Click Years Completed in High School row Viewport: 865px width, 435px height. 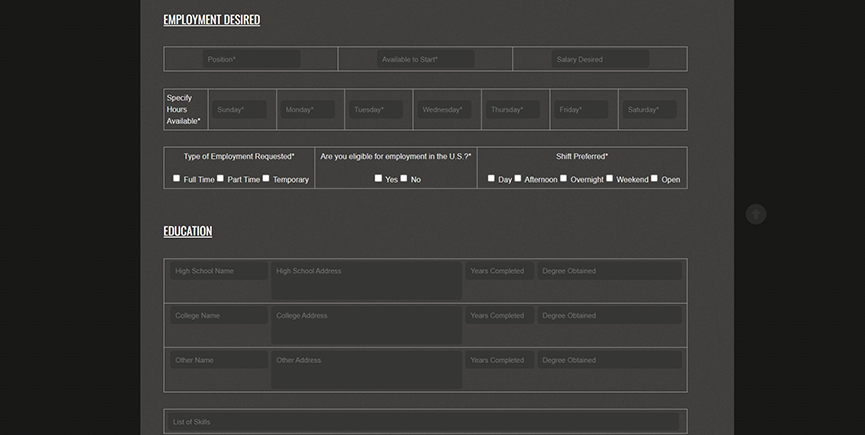pyautogui.click(x=498, y=271)
